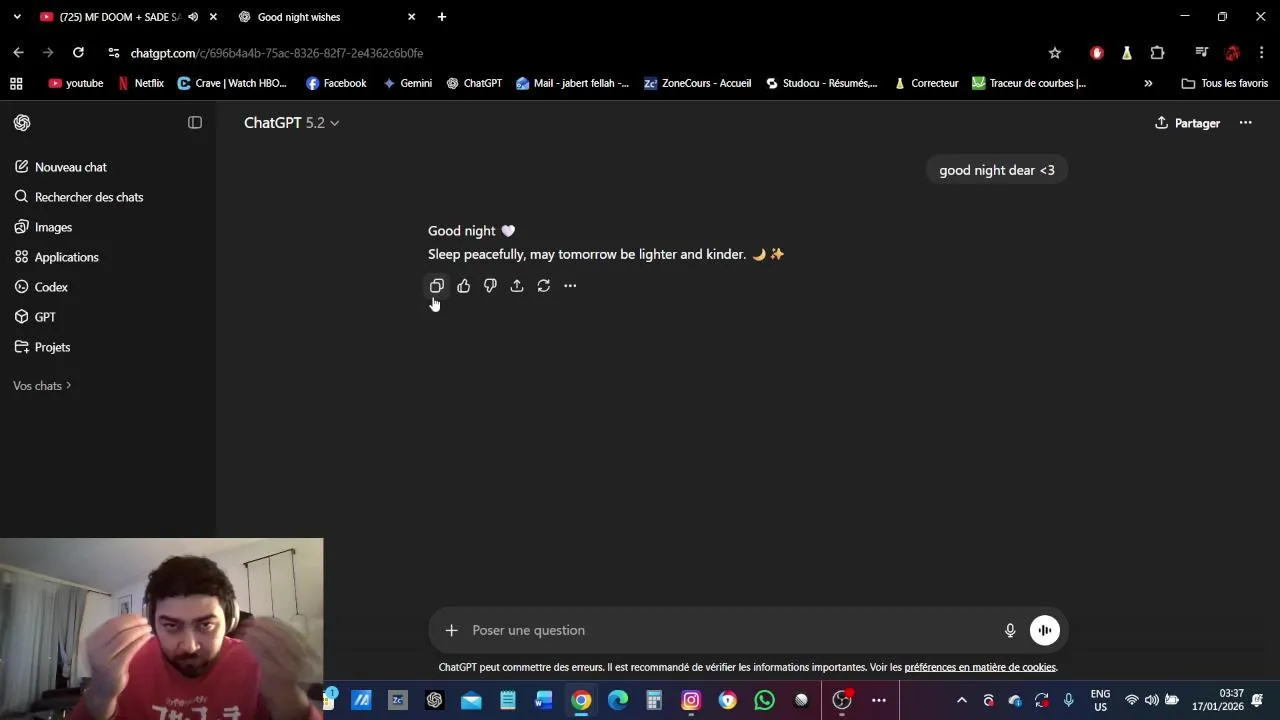Open more actions under the response
This screenshot has height=720, width=1280.
pos(570,286)
